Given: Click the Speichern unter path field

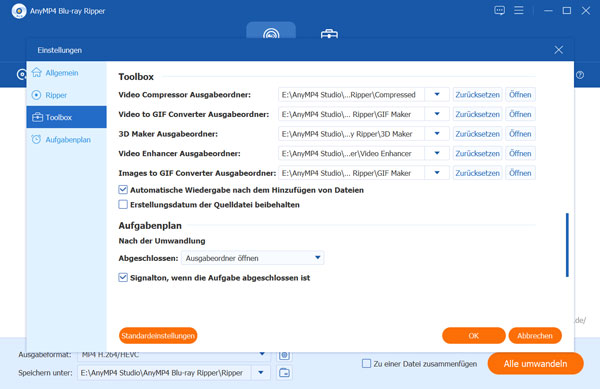Looking at the screenshot, I should [x=165, y=373].
